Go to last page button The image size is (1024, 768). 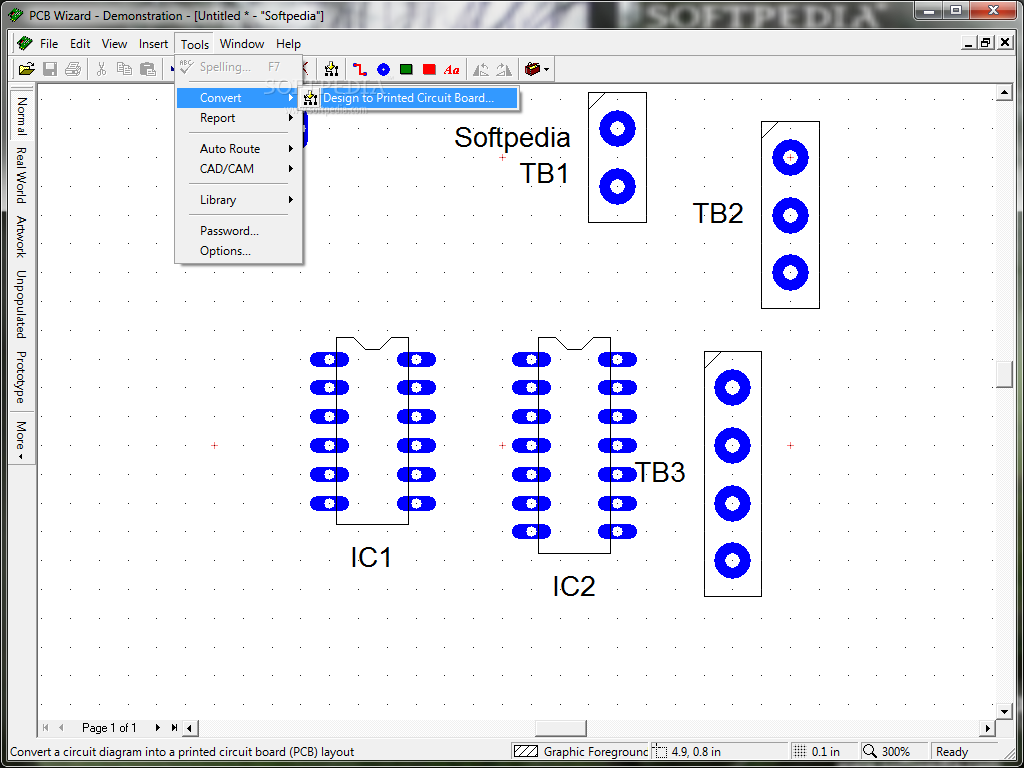[174, 727]
